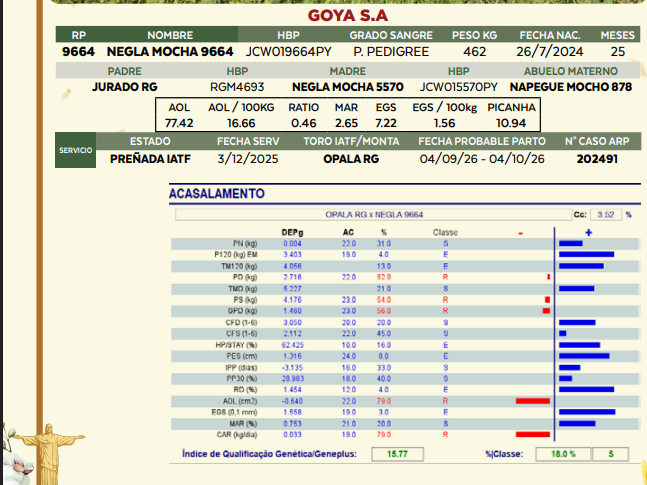Select the EGS value 7.22
Viewport: 647px width, 485px height.
[386, 123]
